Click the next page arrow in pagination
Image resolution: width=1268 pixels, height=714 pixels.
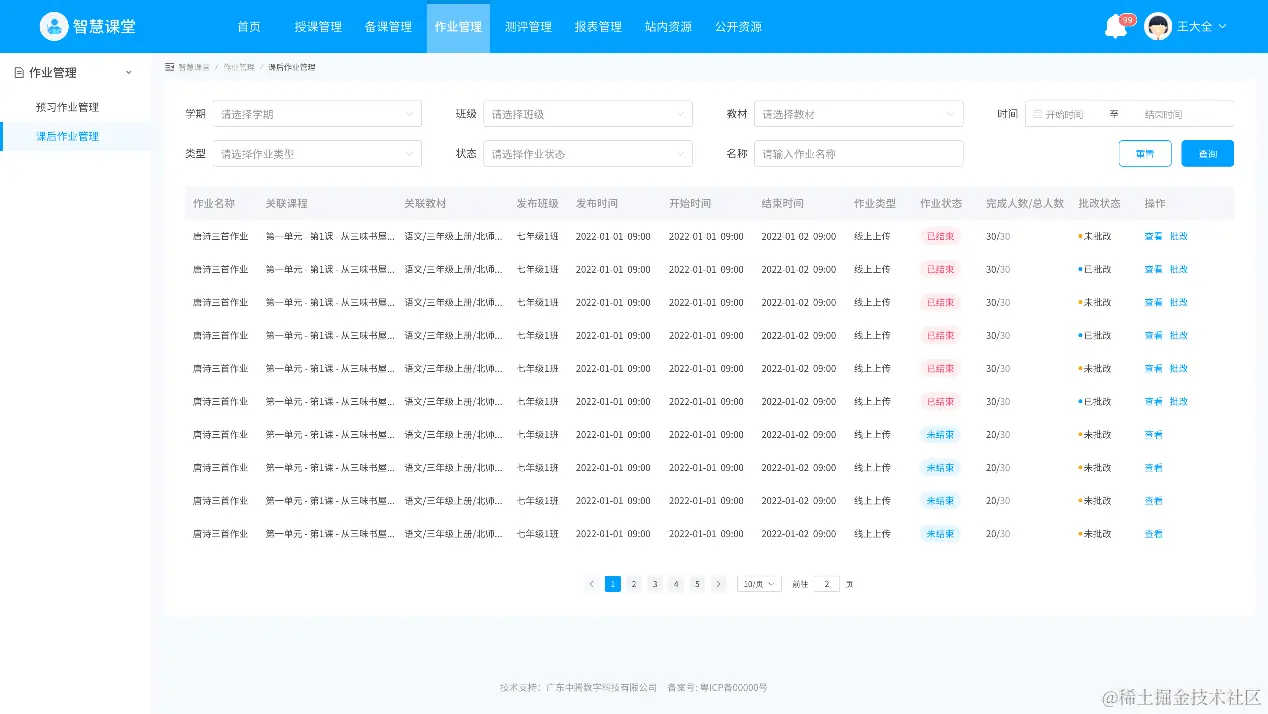tap(718, 583)
